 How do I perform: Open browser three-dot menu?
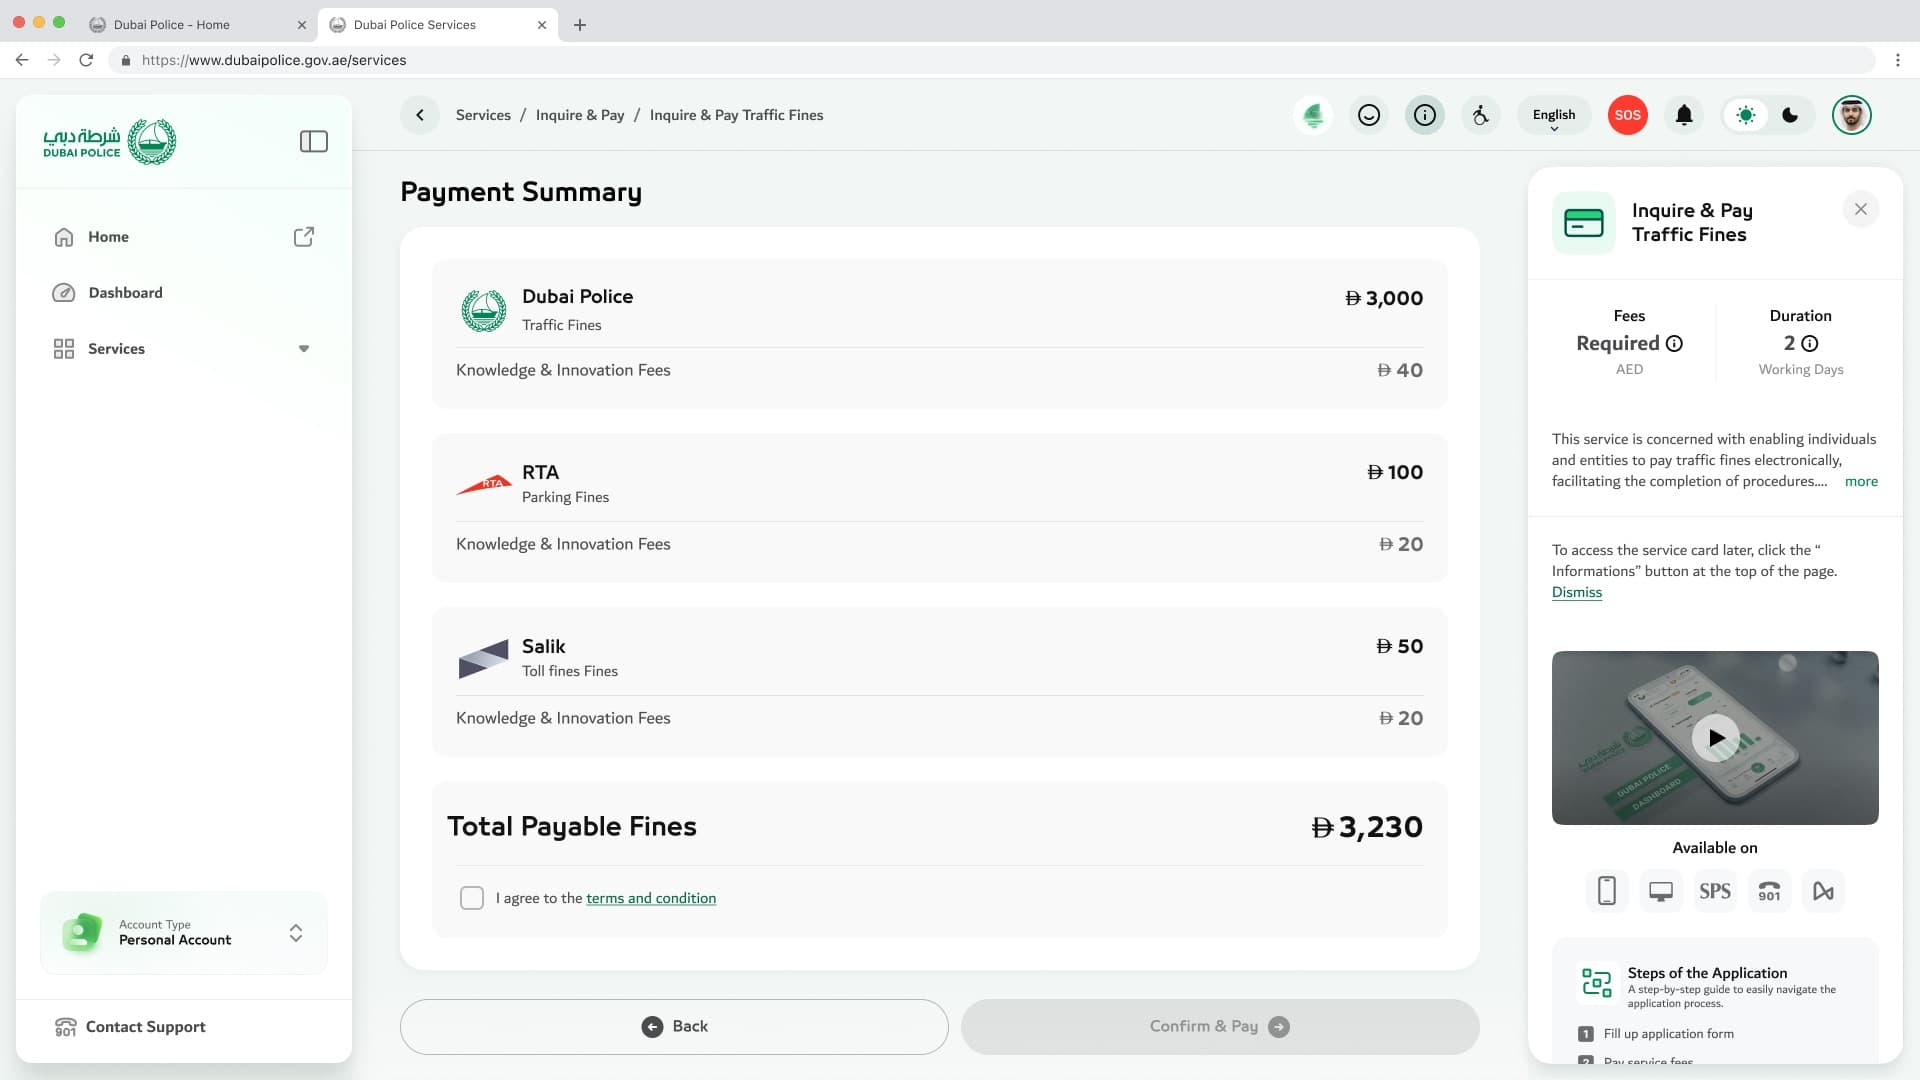pos(1897,60)
